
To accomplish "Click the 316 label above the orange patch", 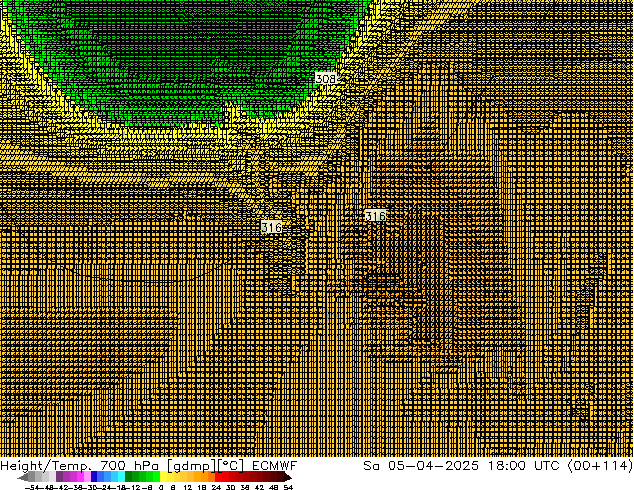I will tap(375, 215).
